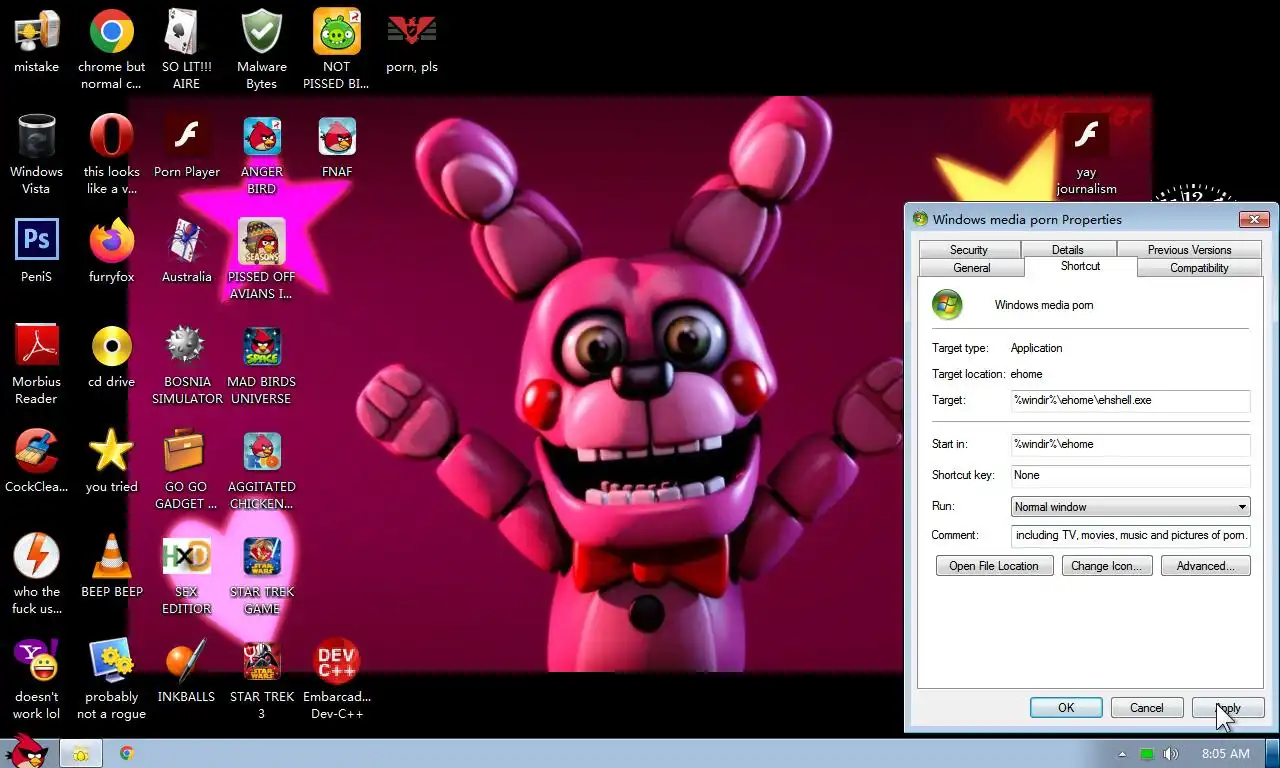This screenshot has width=1280, height=768.
Task: Open the Windows Vista recycle bin icon
Action: point(37,153)
